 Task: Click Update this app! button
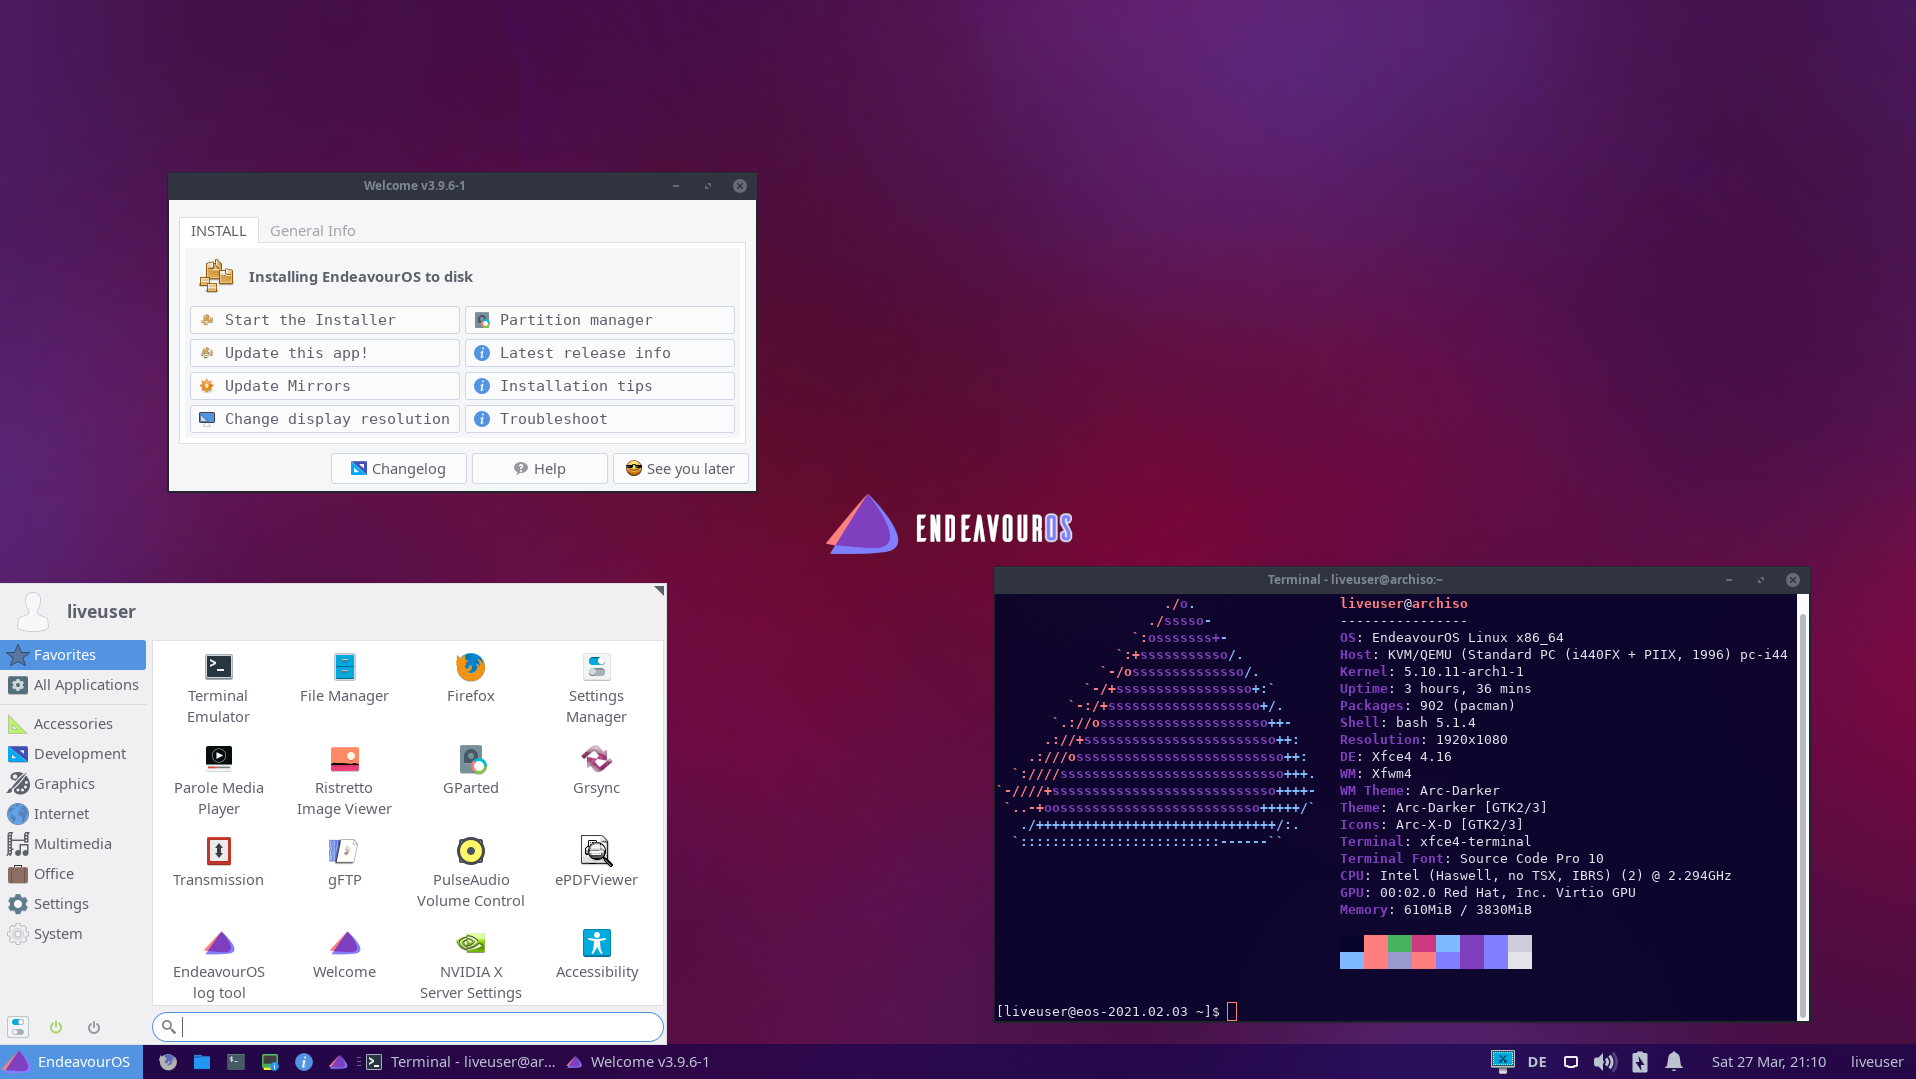coord(325,353)
